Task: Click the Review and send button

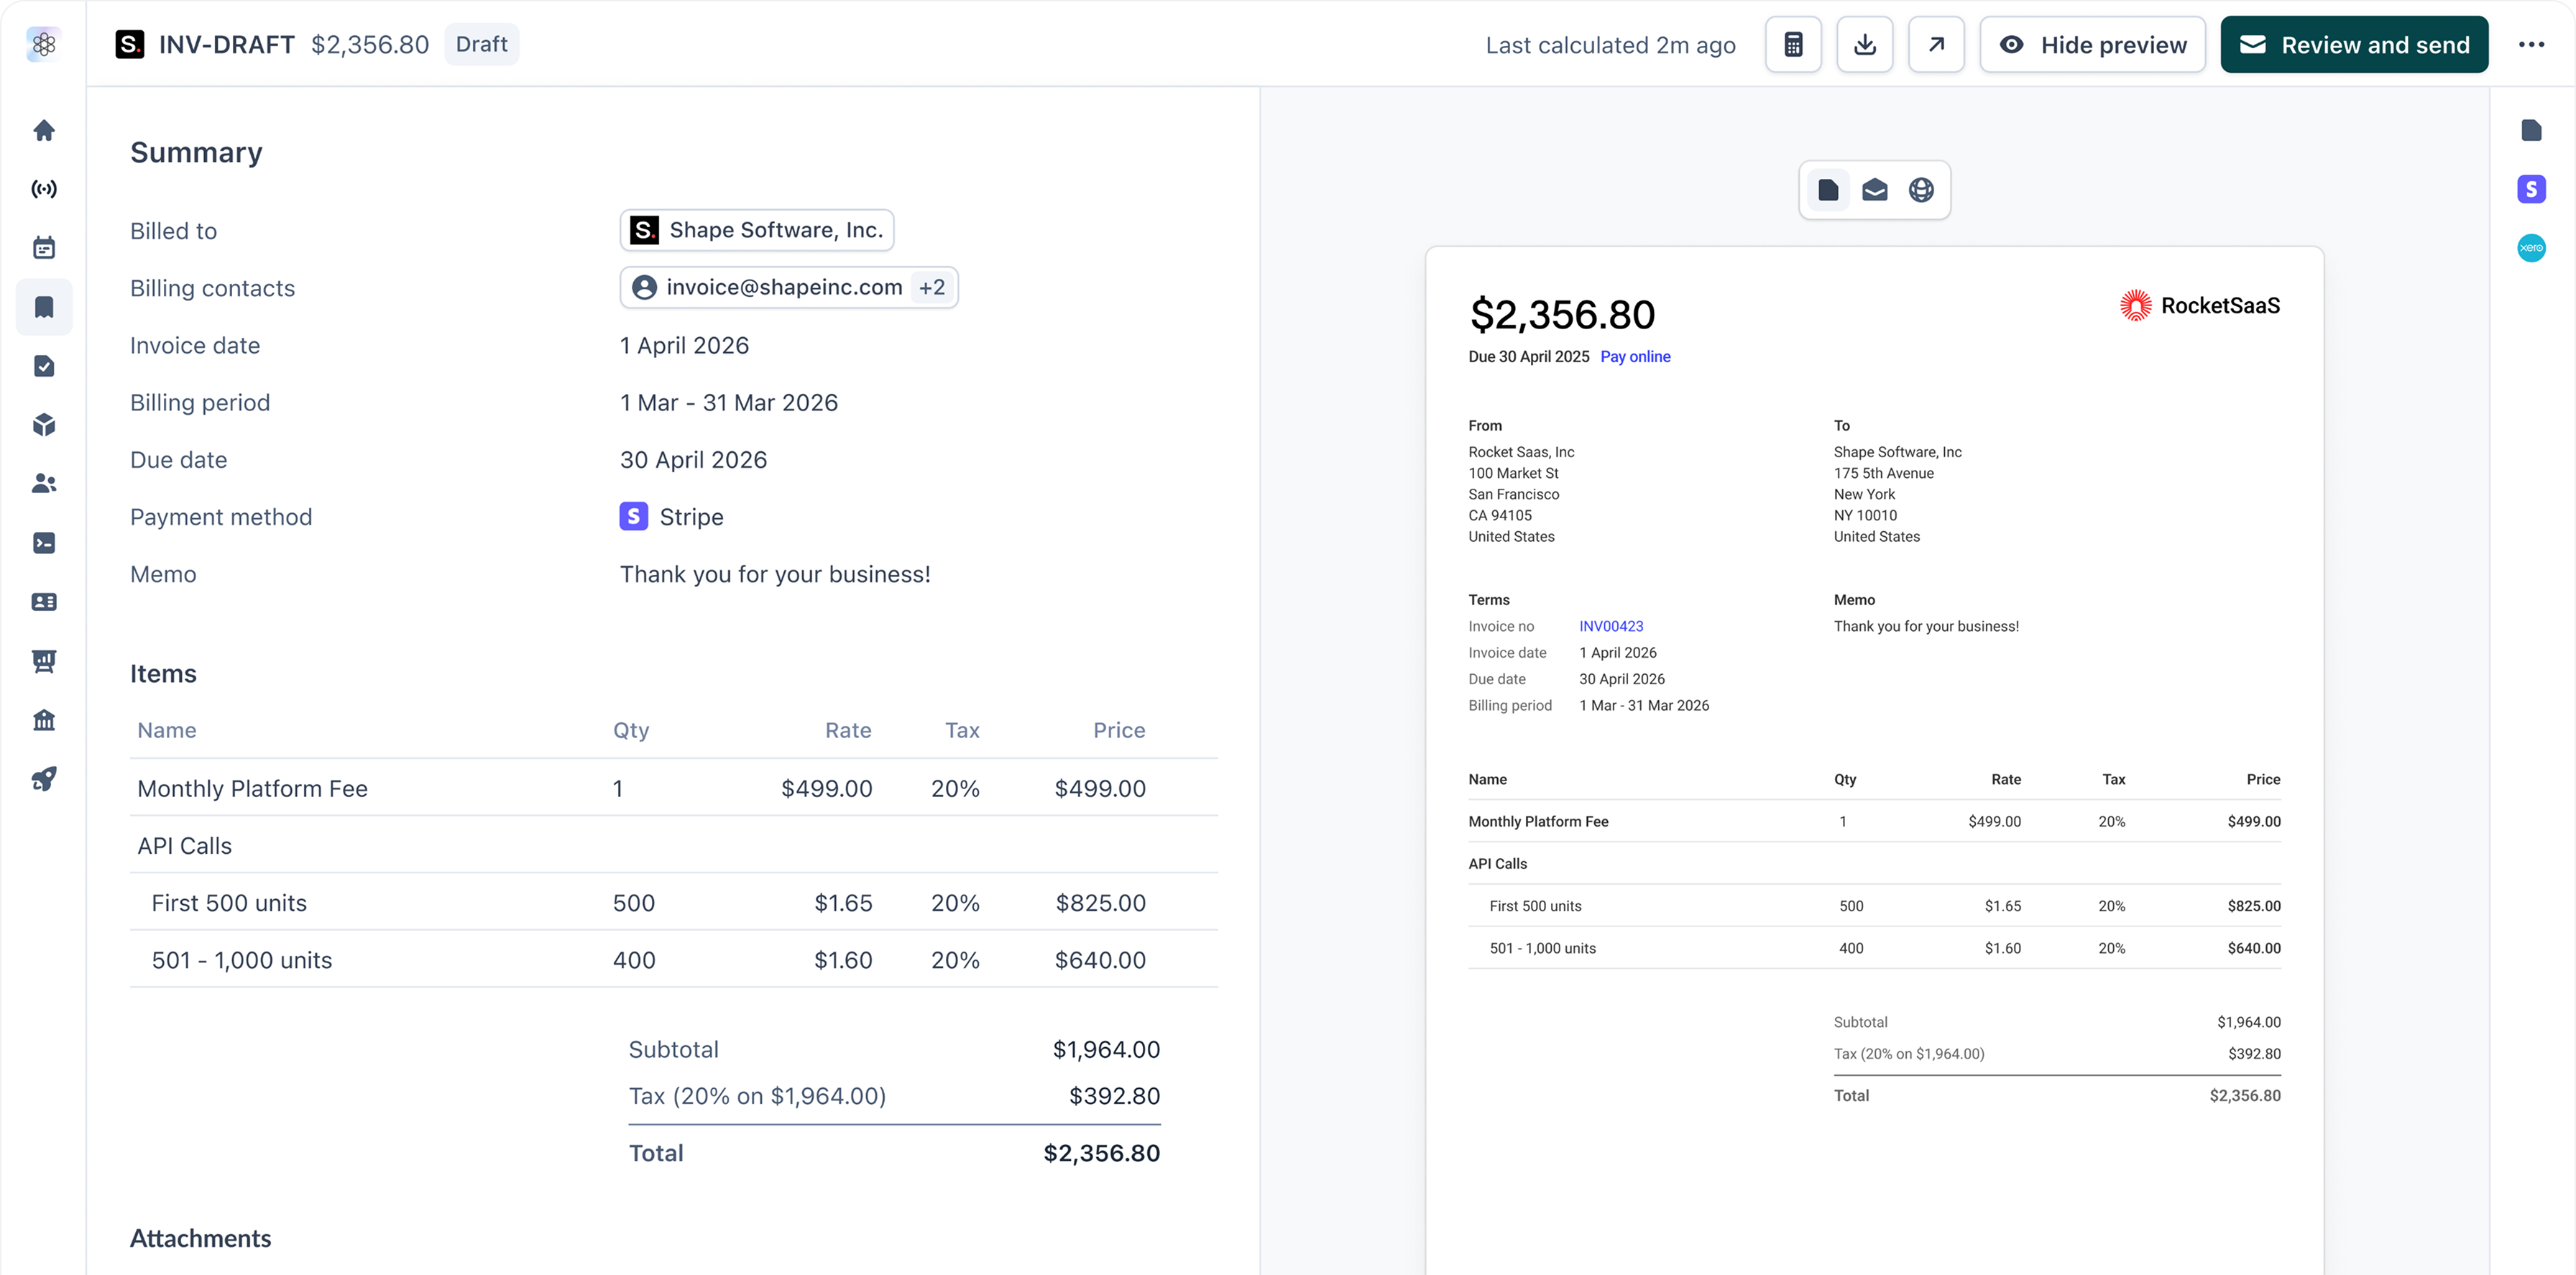Action: point(2354,44)
